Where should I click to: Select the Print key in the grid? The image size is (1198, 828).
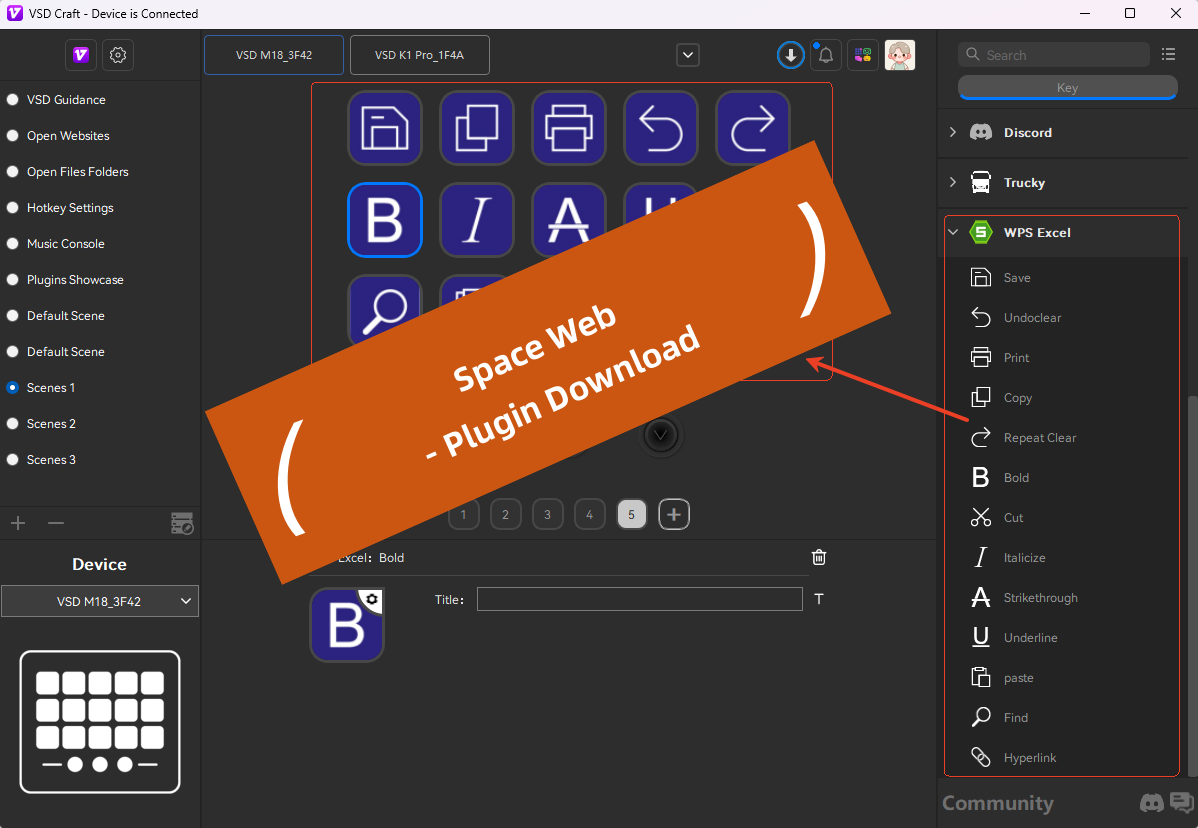(x=569, y=128)
